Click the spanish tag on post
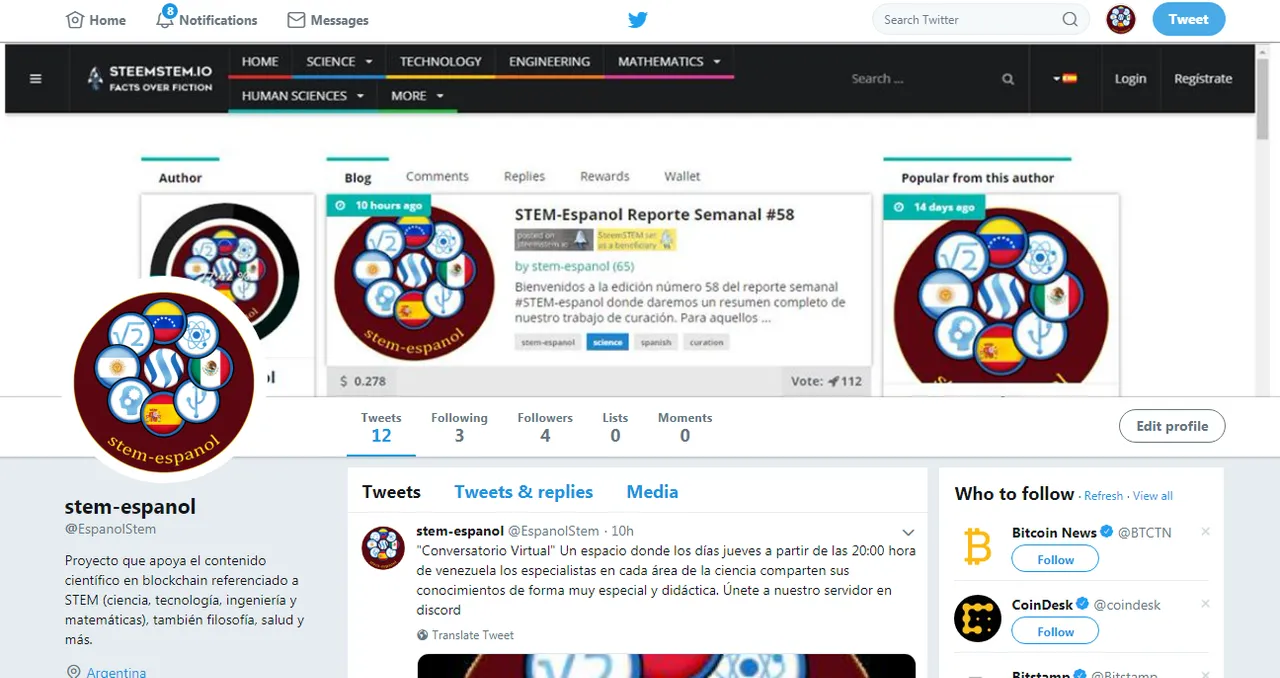 656,342
